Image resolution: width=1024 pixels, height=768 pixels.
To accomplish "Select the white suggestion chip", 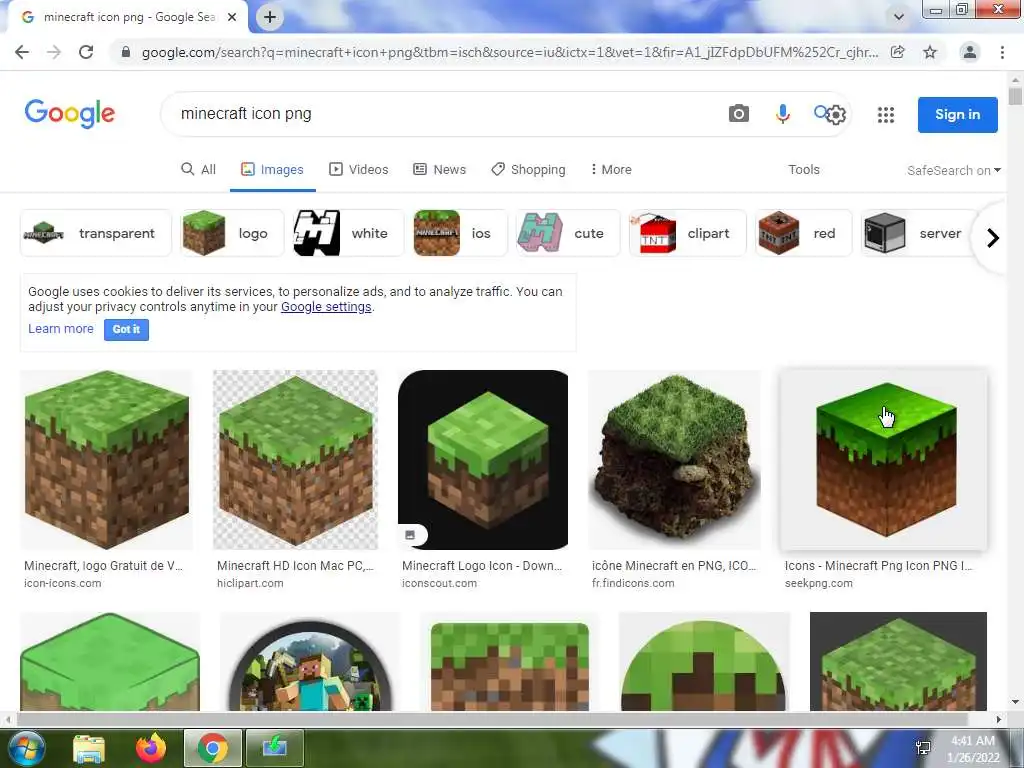I will [347, 233].
